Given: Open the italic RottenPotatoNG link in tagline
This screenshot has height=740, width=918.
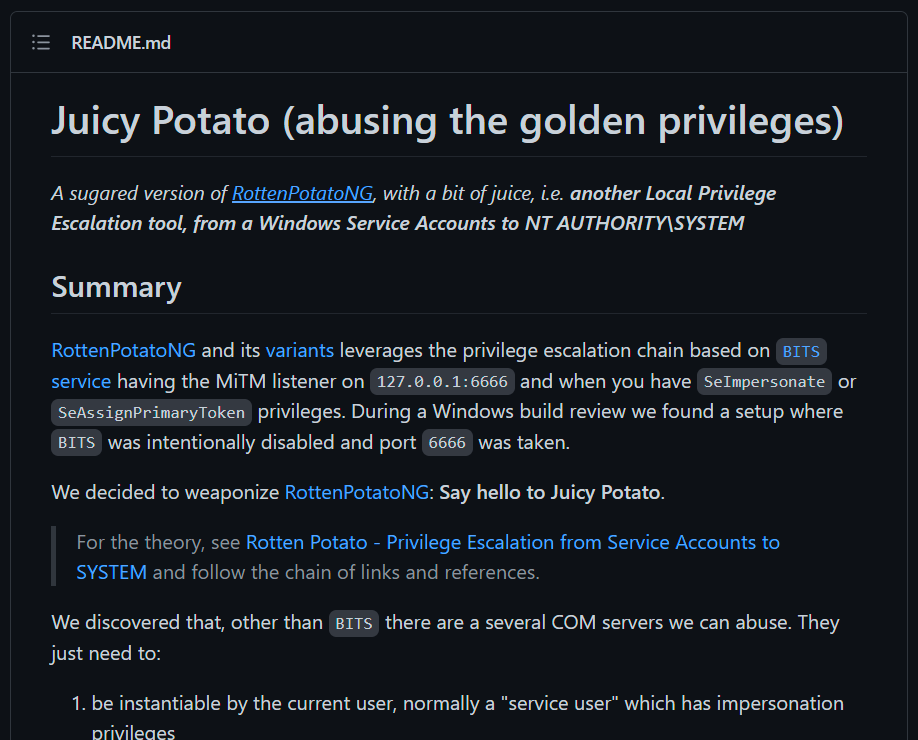Looking at the screenshot, I should [x=303, y=193].
